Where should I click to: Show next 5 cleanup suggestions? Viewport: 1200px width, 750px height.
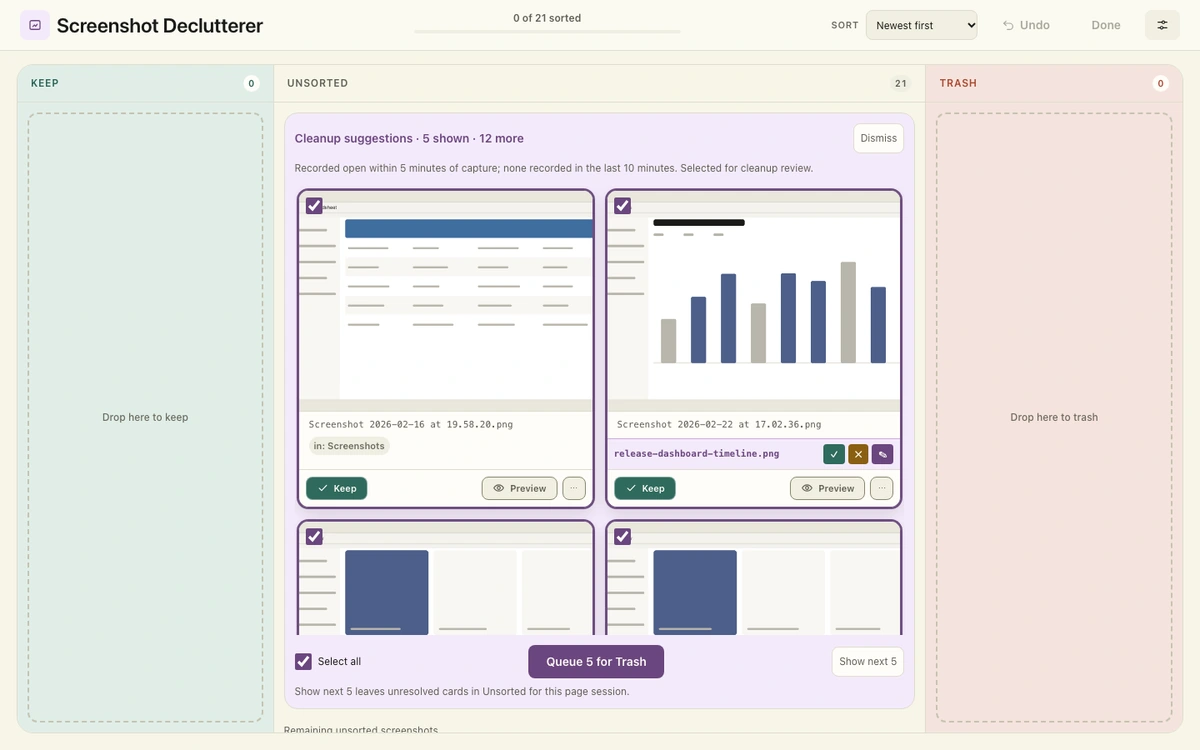868,661
